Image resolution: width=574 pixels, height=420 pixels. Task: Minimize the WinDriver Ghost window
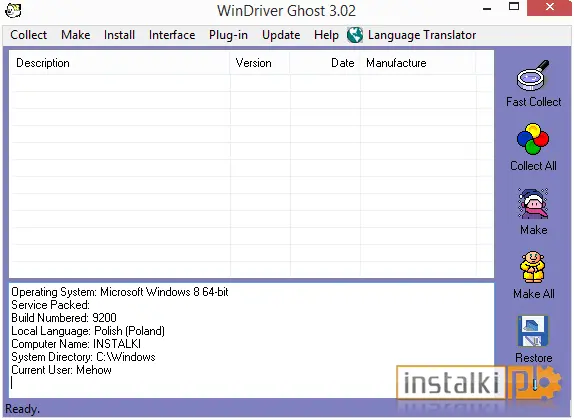pyautogui.click(x=487, y=8)
